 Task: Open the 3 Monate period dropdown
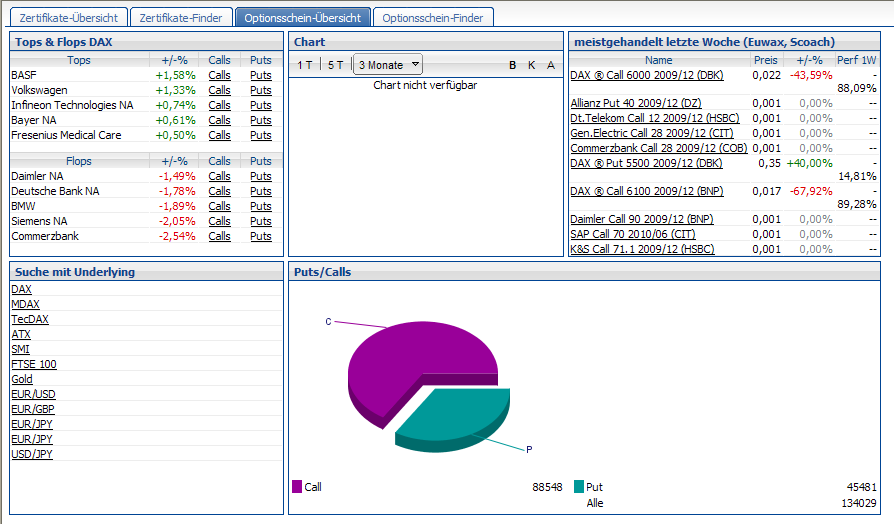[x=388, y=65]
